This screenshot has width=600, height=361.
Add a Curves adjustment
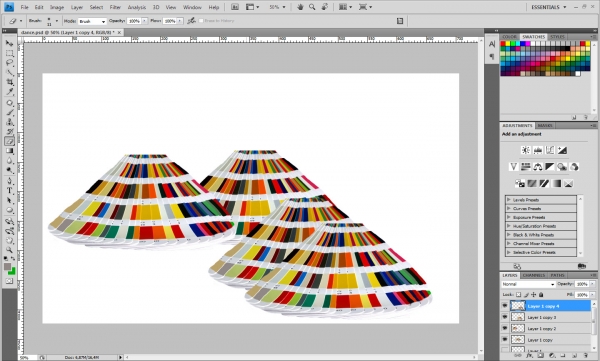click(550, 150)
